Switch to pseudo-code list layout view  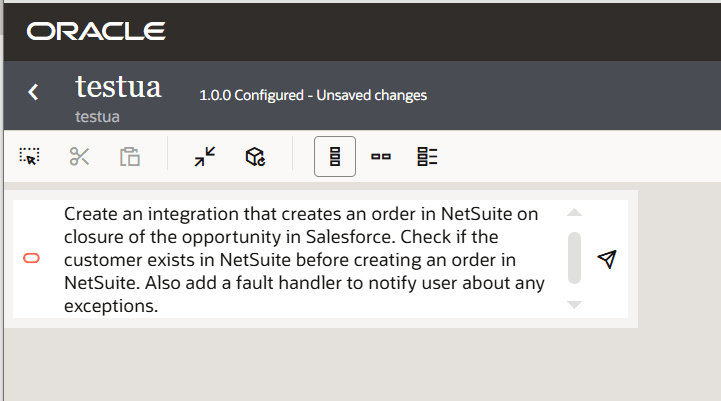pos(427,156)
